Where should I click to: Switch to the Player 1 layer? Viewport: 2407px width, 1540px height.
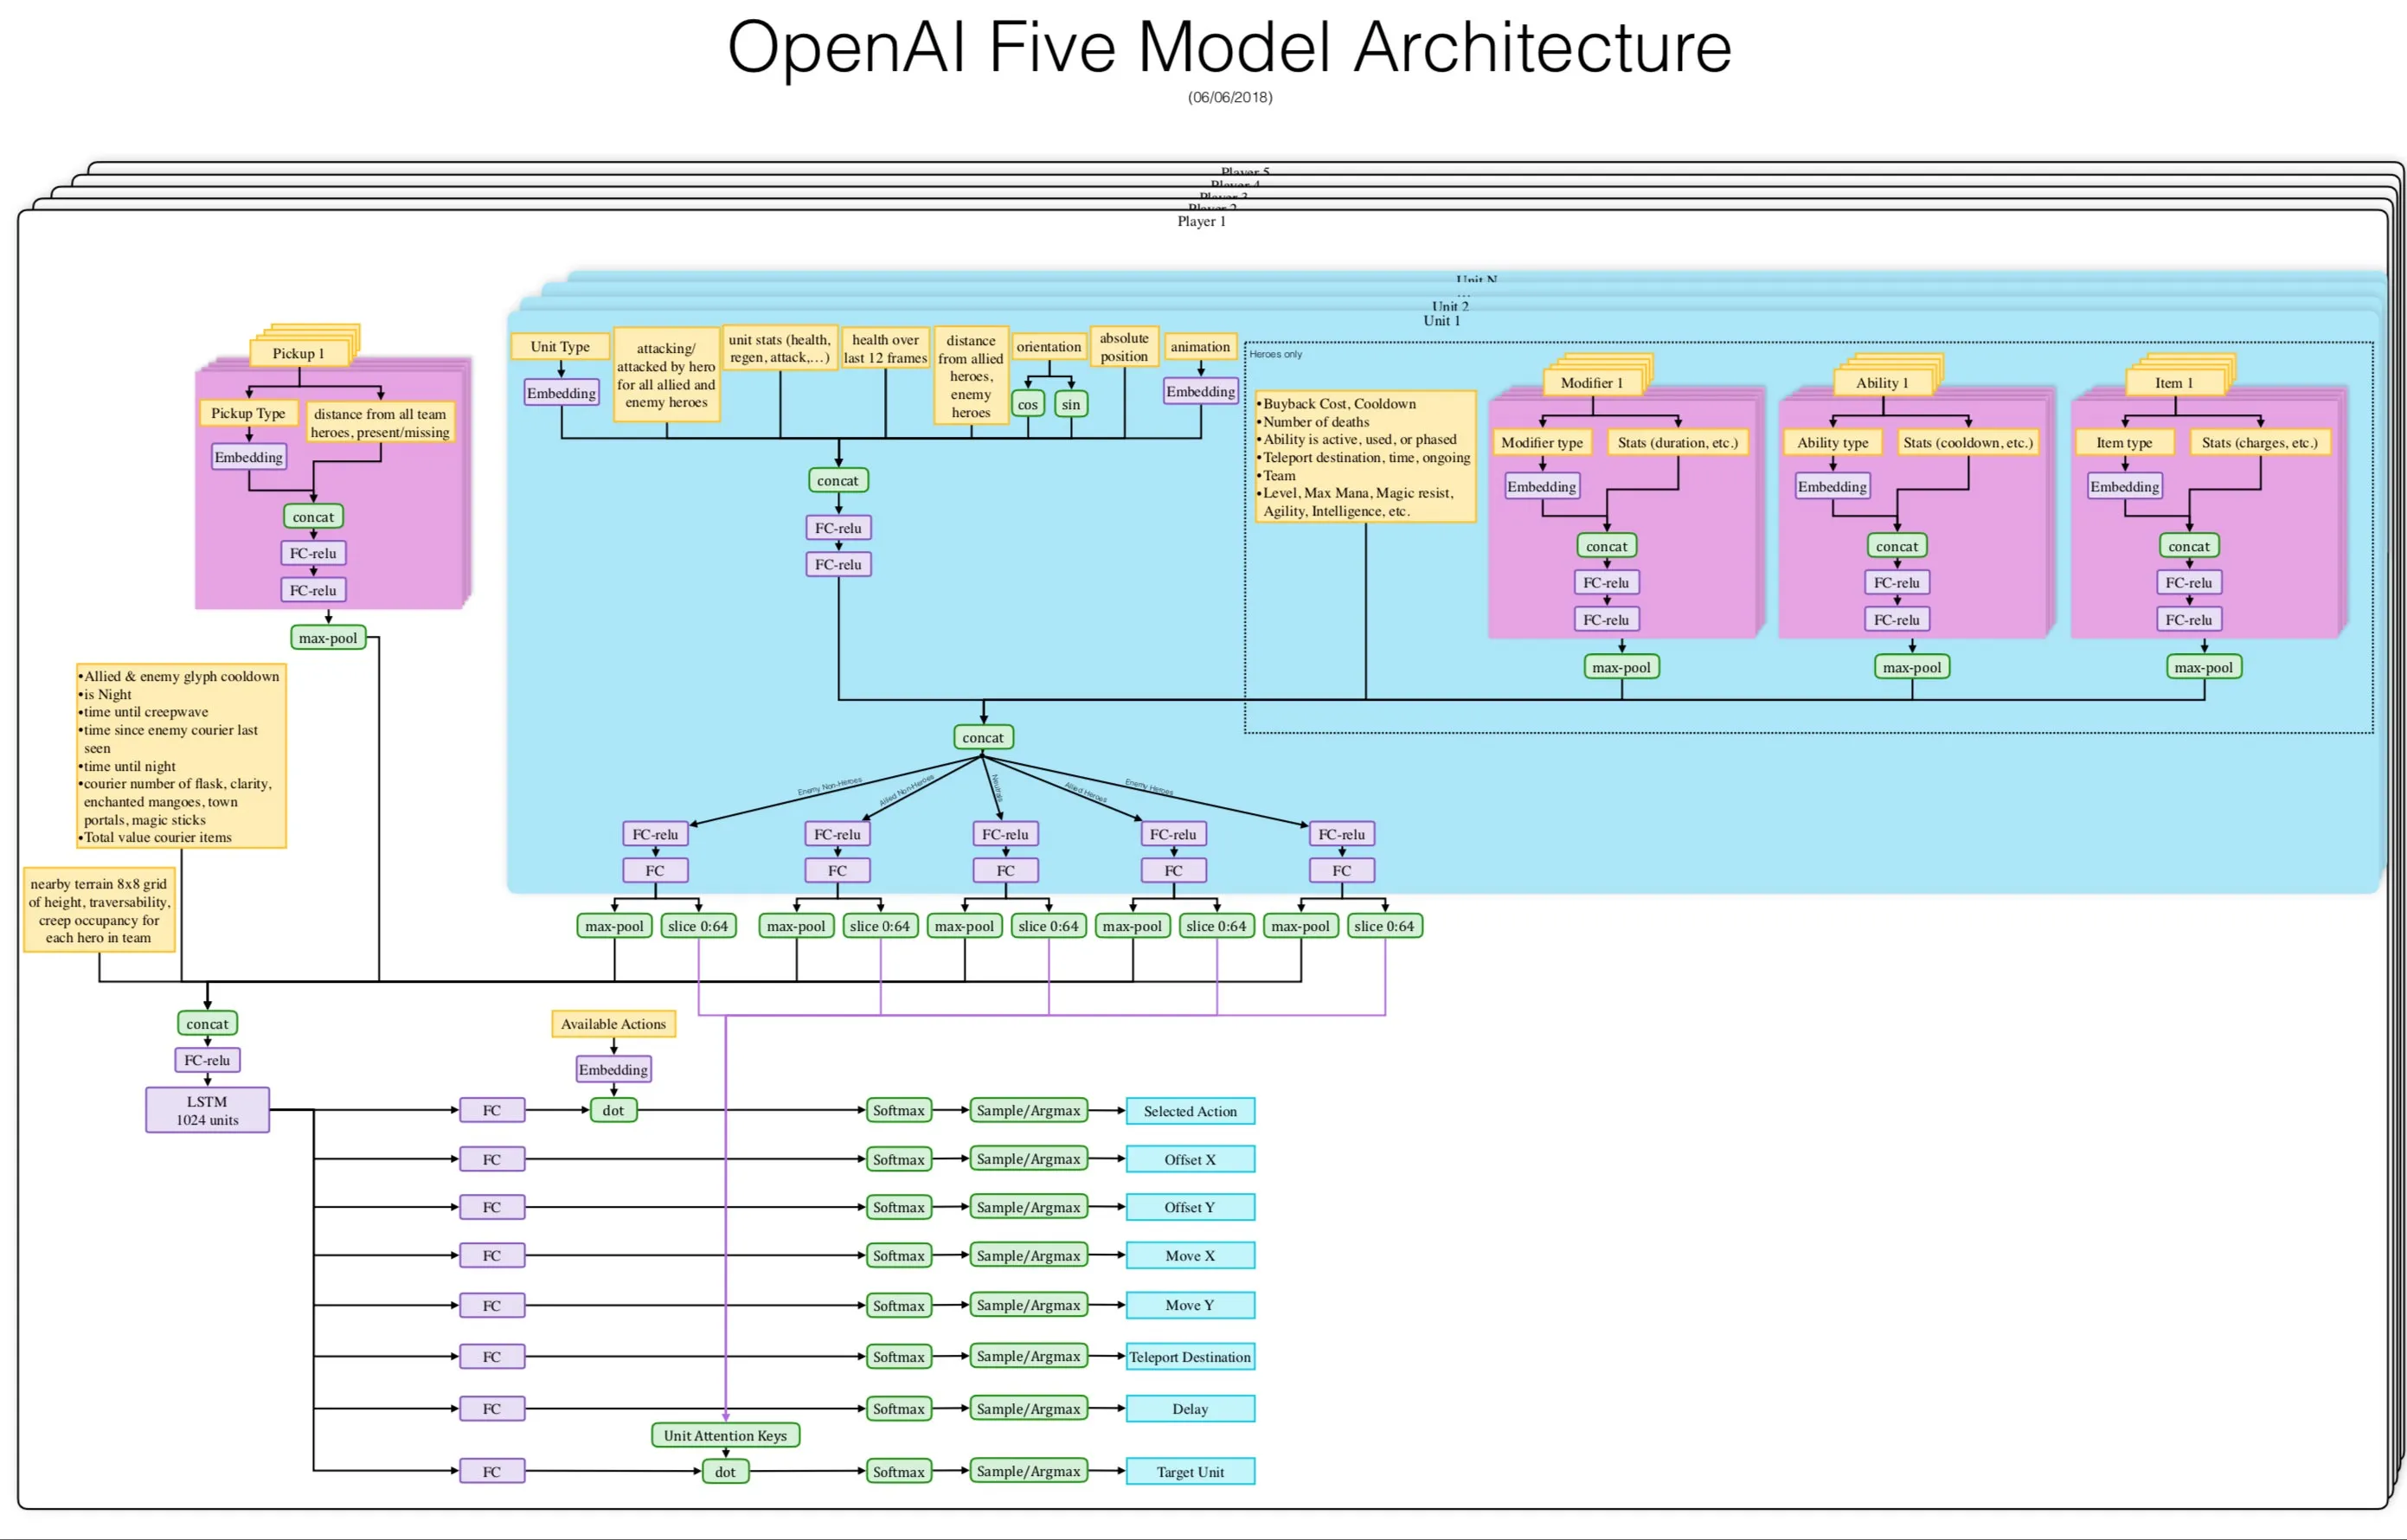coord(1202,221)
